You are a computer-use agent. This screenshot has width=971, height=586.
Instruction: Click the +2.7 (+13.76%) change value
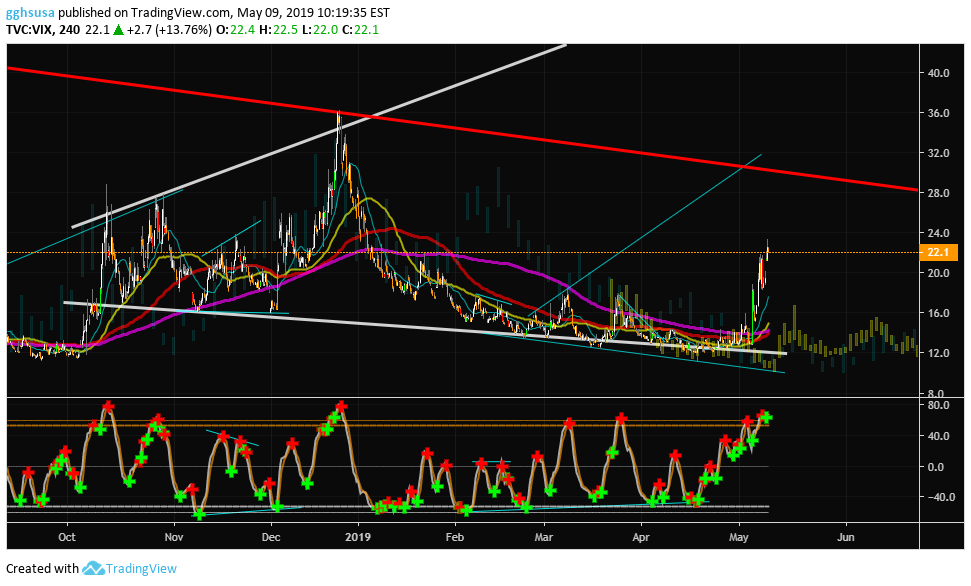click(x=170, y=29)
